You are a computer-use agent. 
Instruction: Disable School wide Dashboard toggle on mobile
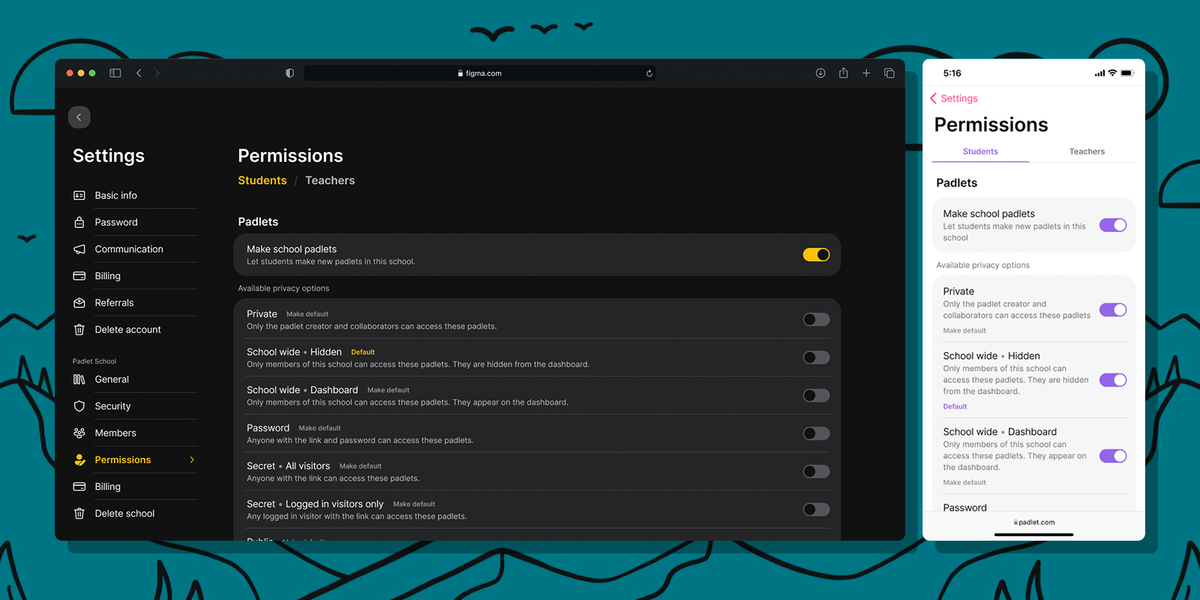[1112, 456]
